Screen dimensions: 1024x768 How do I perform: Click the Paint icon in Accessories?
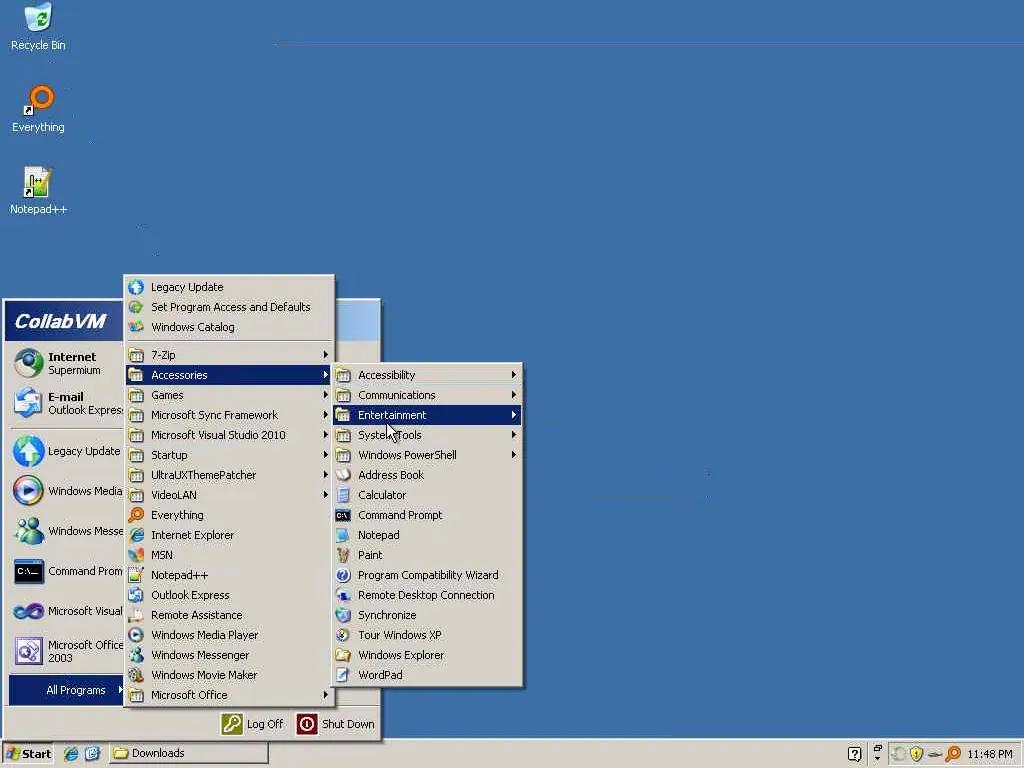click(343, 555)
